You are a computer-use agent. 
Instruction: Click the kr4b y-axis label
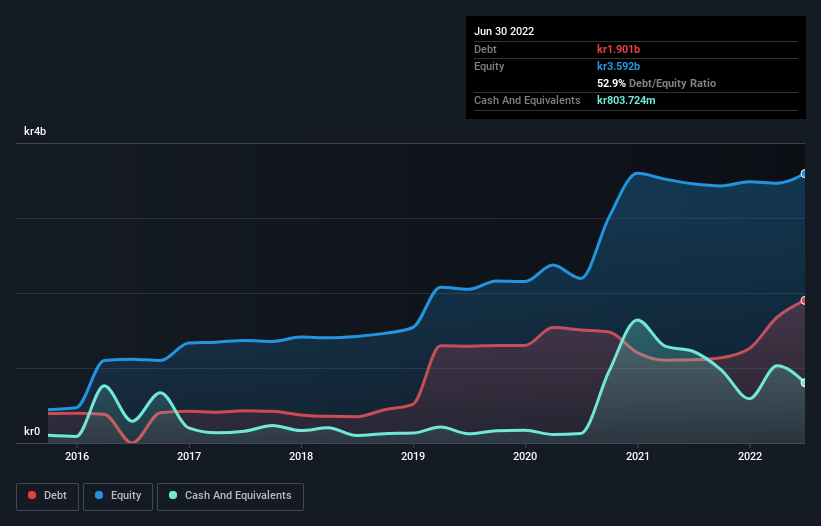pyautogui.click(x=35, y=131)
